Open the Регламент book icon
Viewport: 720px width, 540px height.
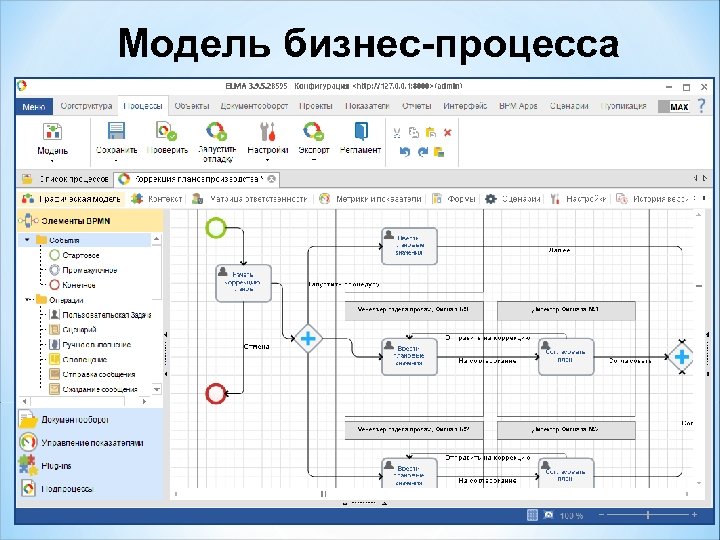tap(361, 131)
